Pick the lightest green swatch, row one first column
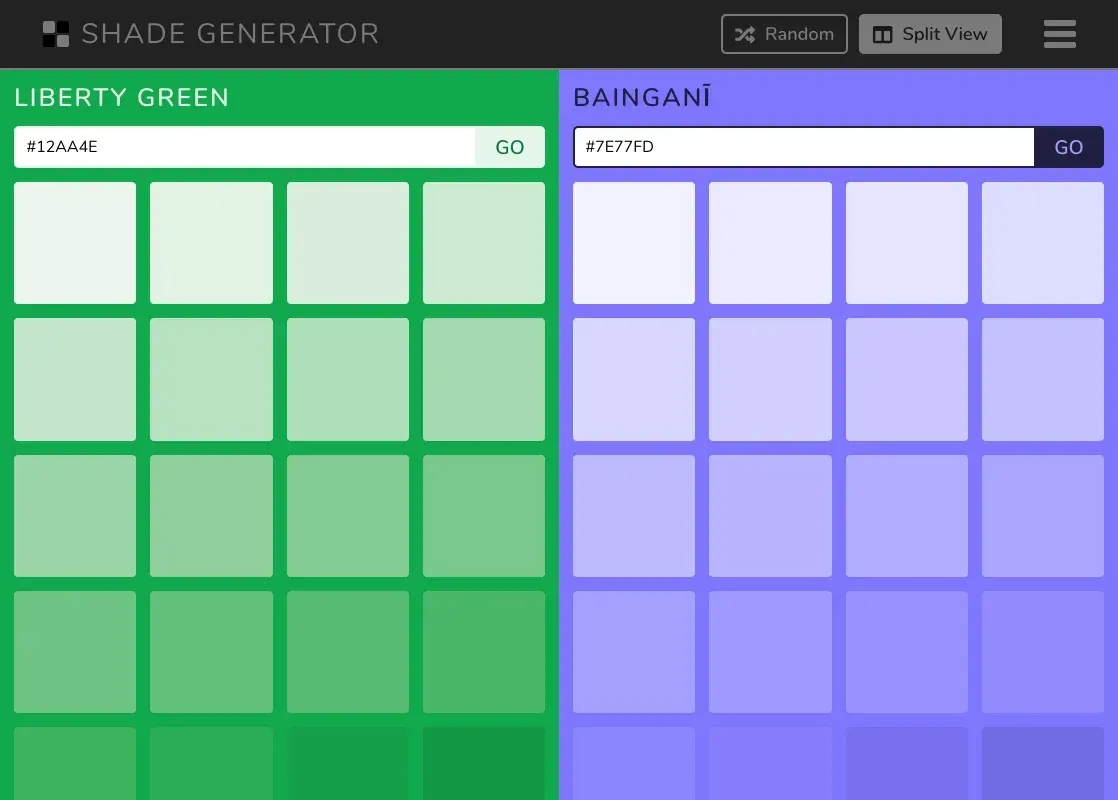This screenshot has height=800, width=1118. click(75, 243)
